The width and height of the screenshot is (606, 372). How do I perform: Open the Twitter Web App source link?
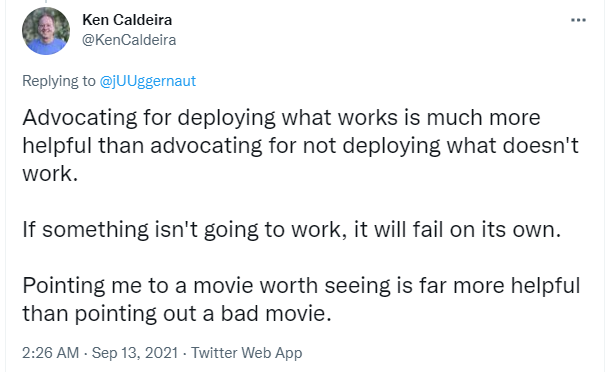247,353
